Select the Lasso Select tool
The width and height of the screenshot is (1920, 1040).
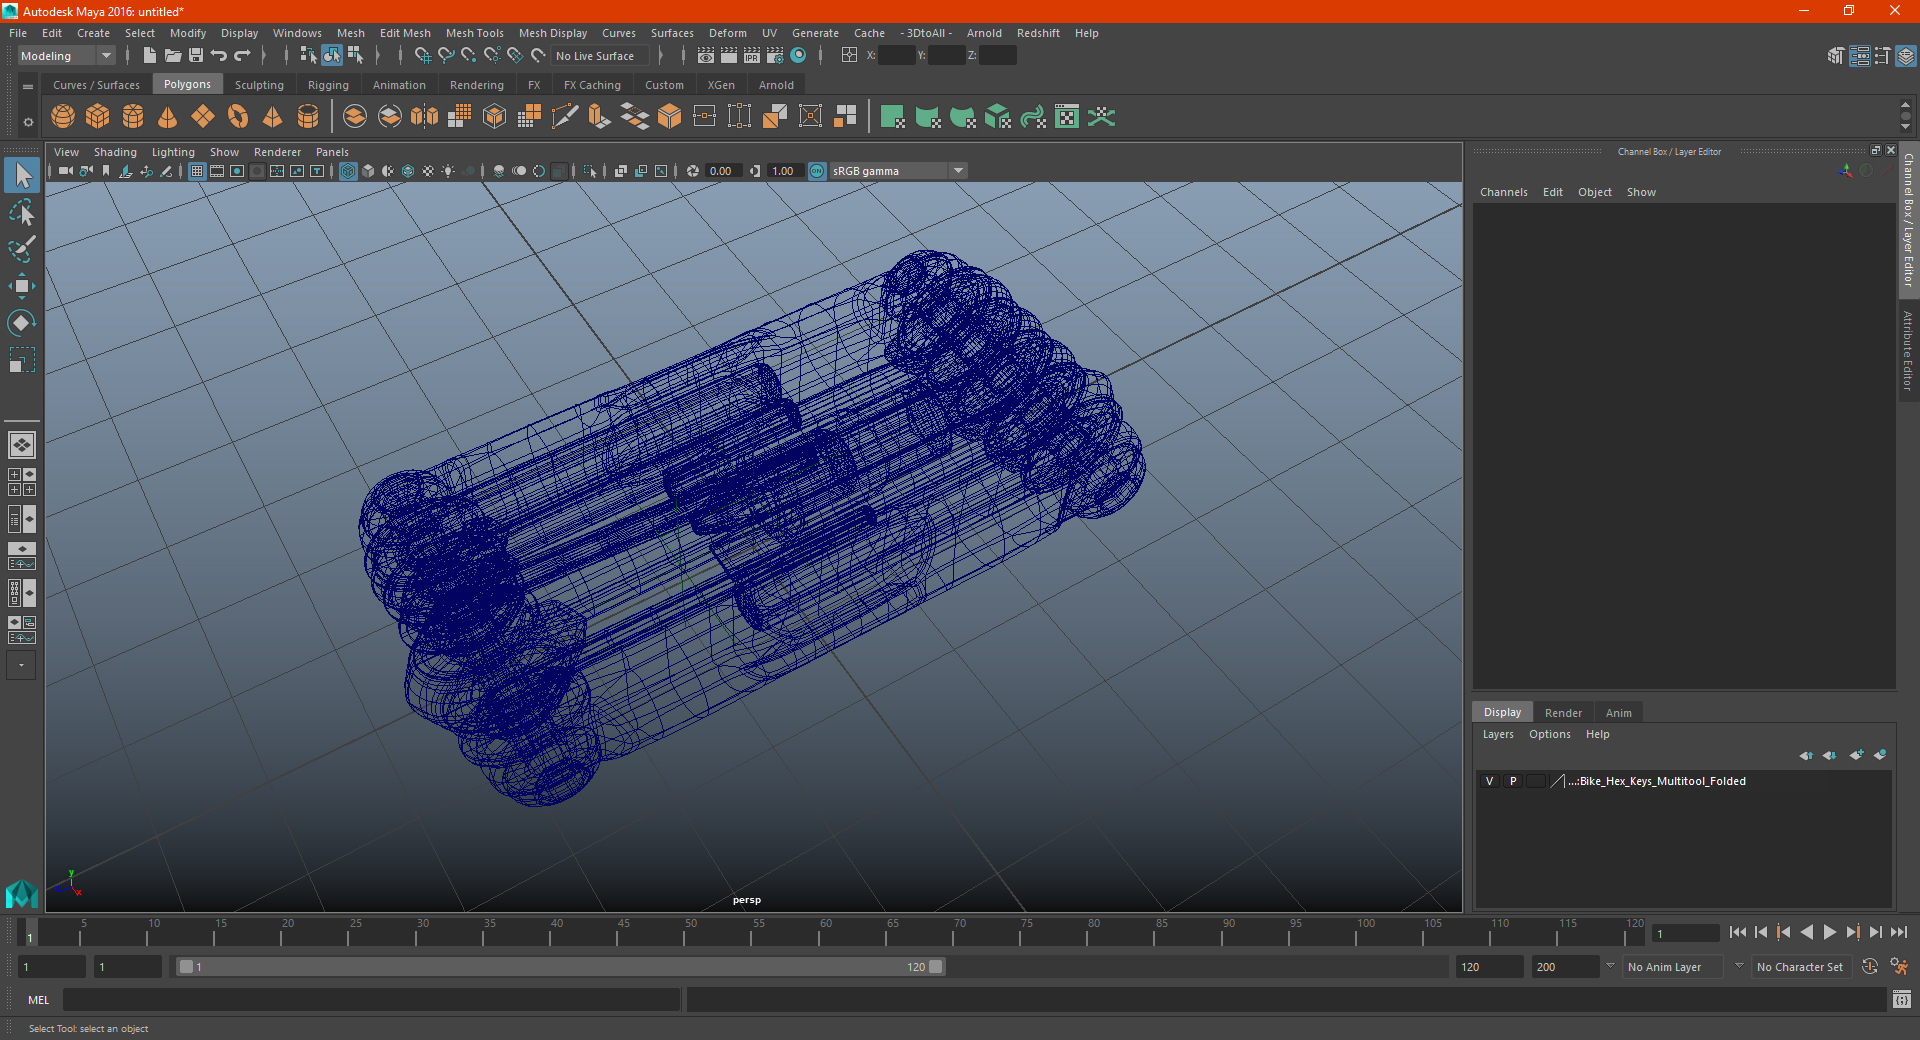tap(22, 212)
